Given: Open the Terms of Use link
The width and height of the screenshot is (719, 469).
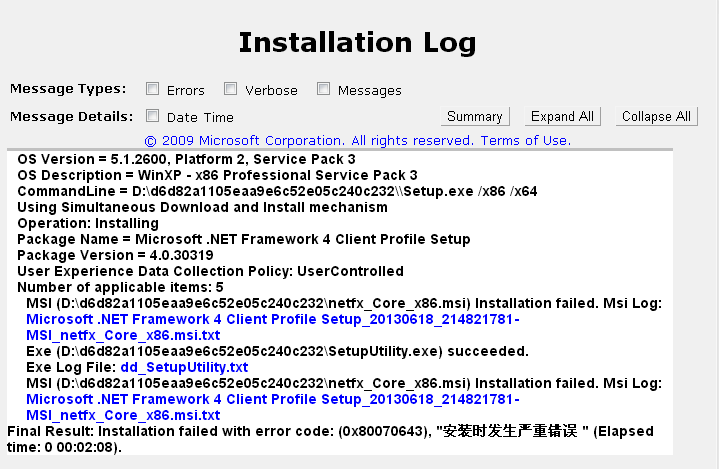Looking at the screenshot, I should (x=525, y=140).
